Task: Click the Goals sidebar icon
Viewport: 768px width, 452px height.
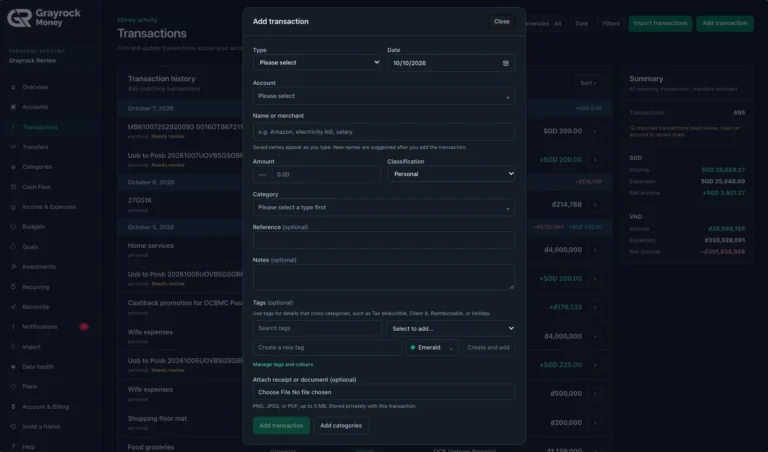Action: pyautogui.click(x=13, y=247)
